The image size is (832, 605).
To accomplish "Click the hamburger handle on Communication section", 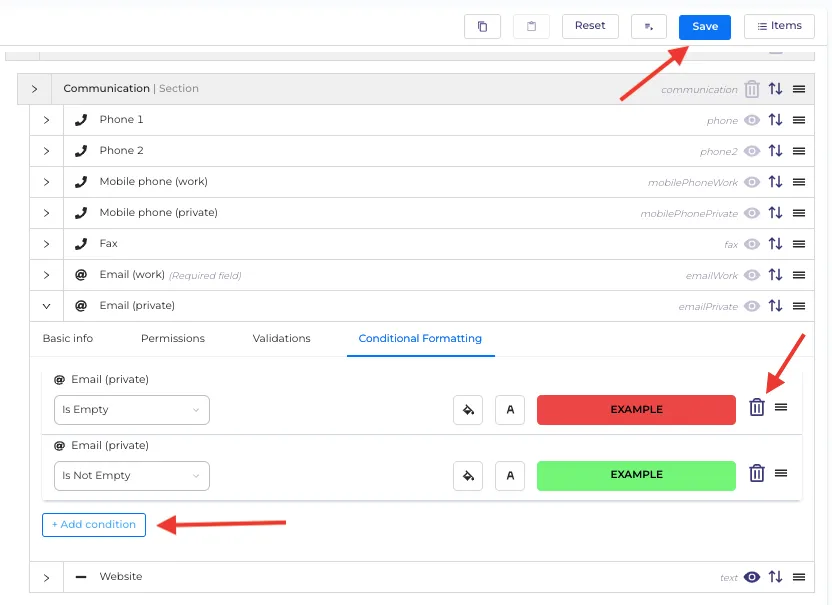I will click(799, 89).
